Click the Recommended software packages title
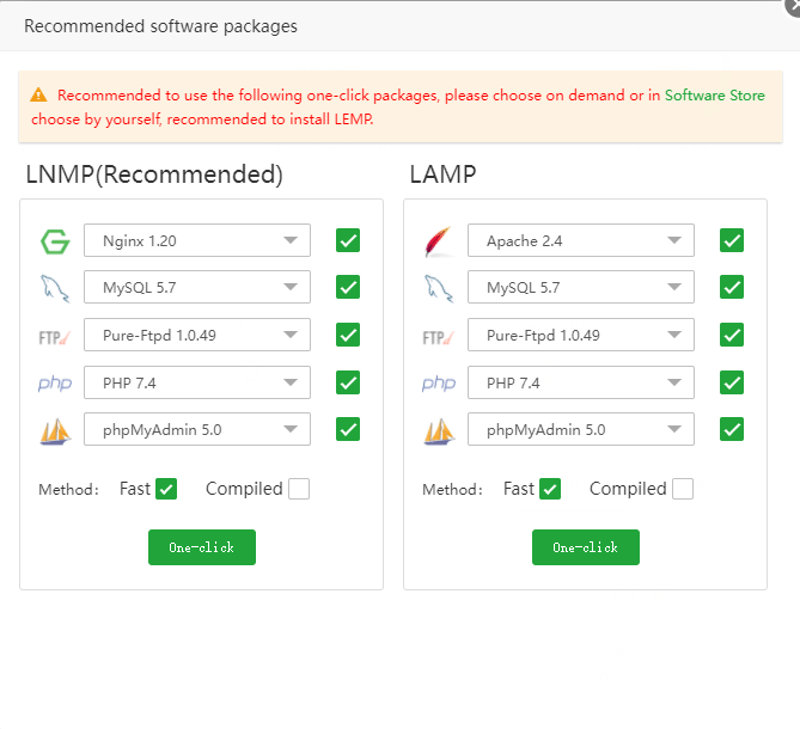 (161, 27)
